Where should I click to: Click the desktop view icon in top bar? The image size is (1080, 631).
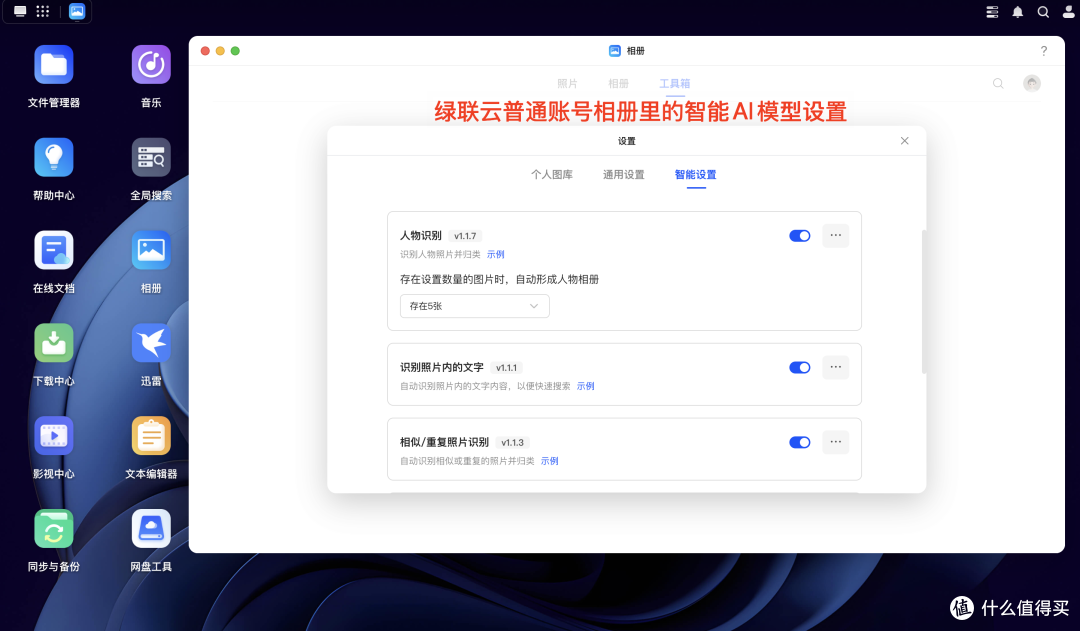pos(20,11)
